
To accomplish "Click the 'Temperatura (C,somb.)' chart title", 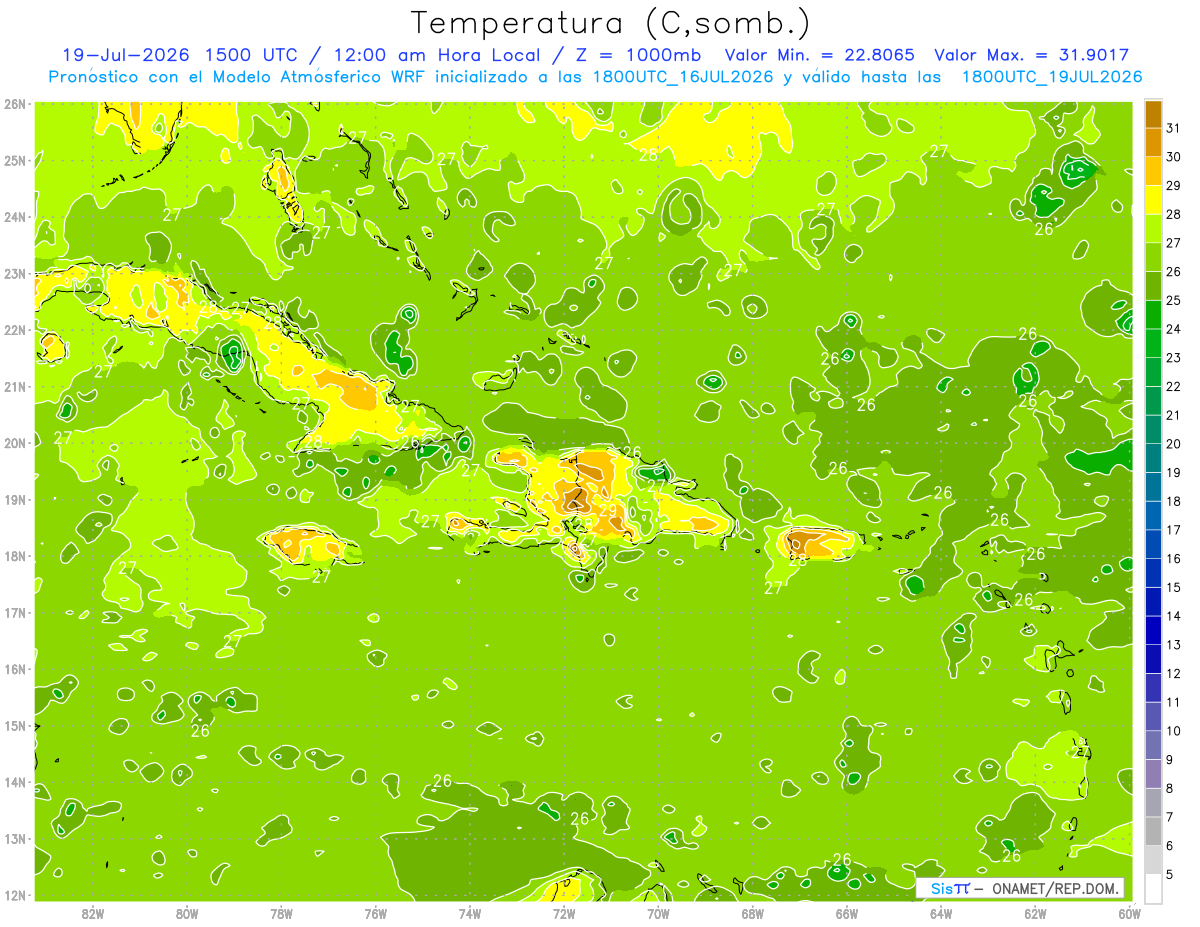I will pos(610,23).
